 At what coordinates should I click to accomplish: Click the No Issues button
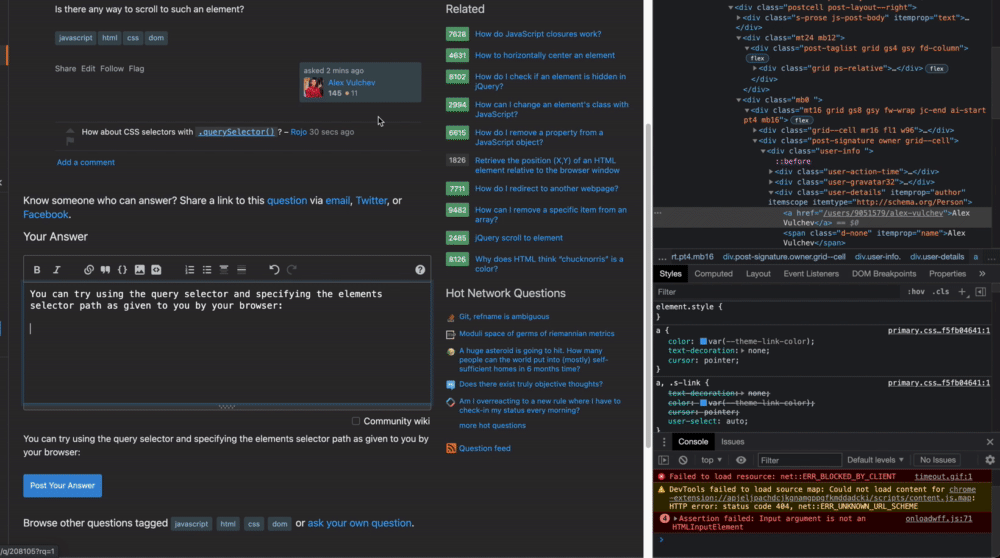click(x=938, y=460)
